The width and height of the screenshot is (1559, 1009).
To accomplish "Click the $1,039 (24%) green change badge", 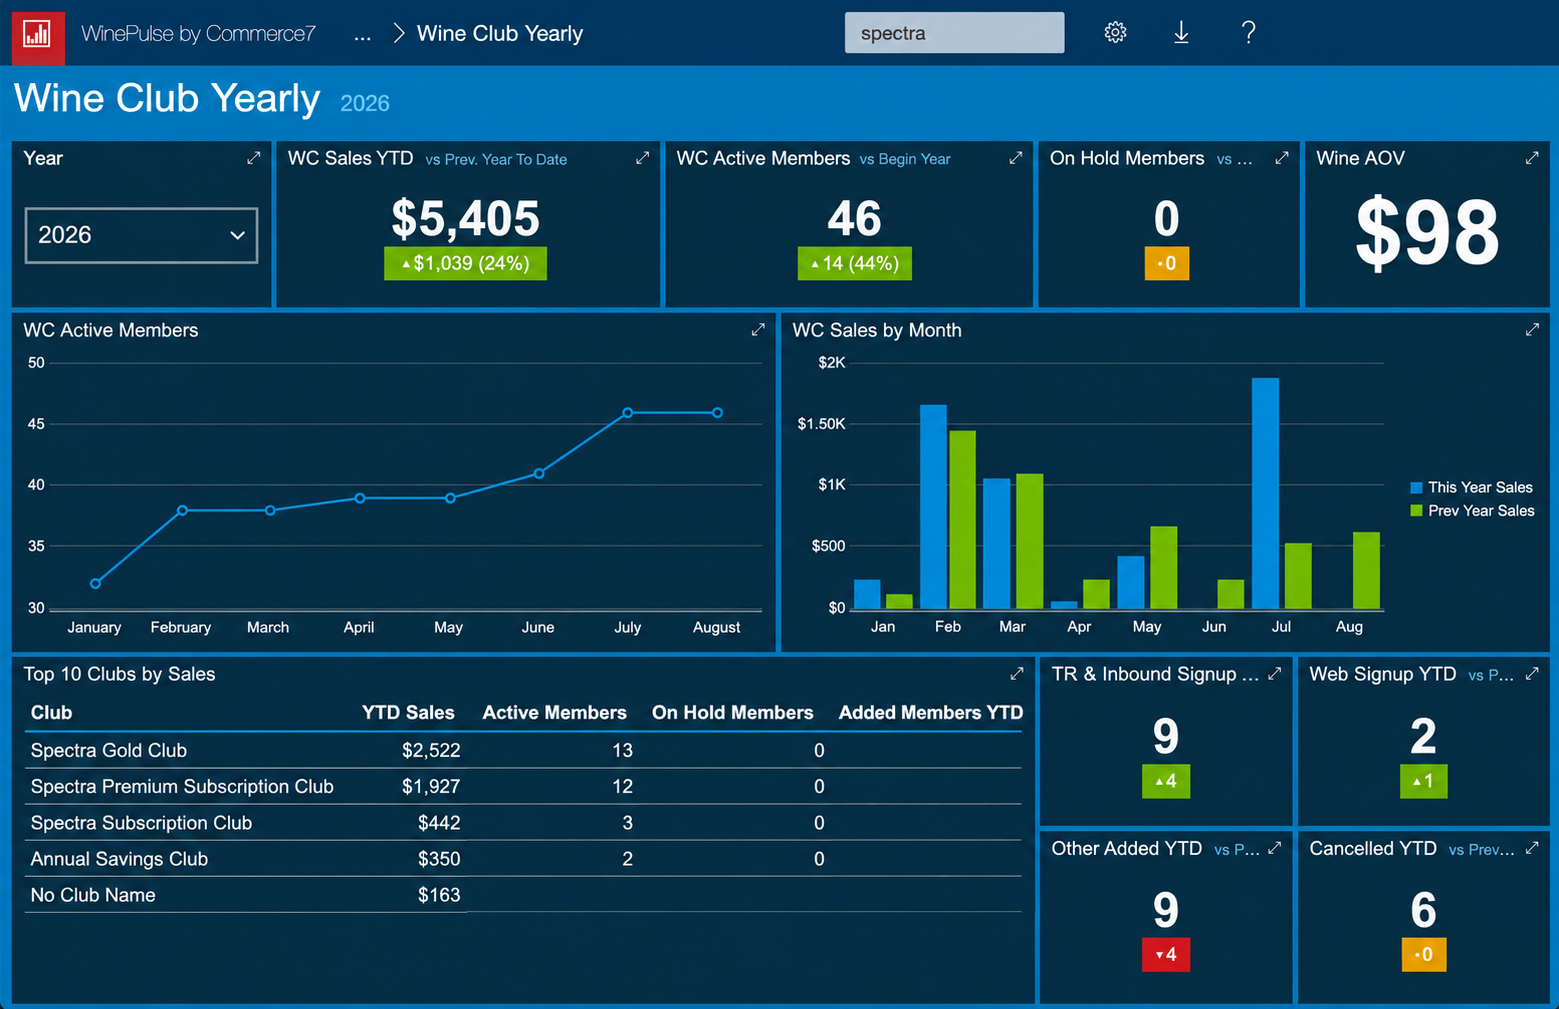I will coord(465,264).
